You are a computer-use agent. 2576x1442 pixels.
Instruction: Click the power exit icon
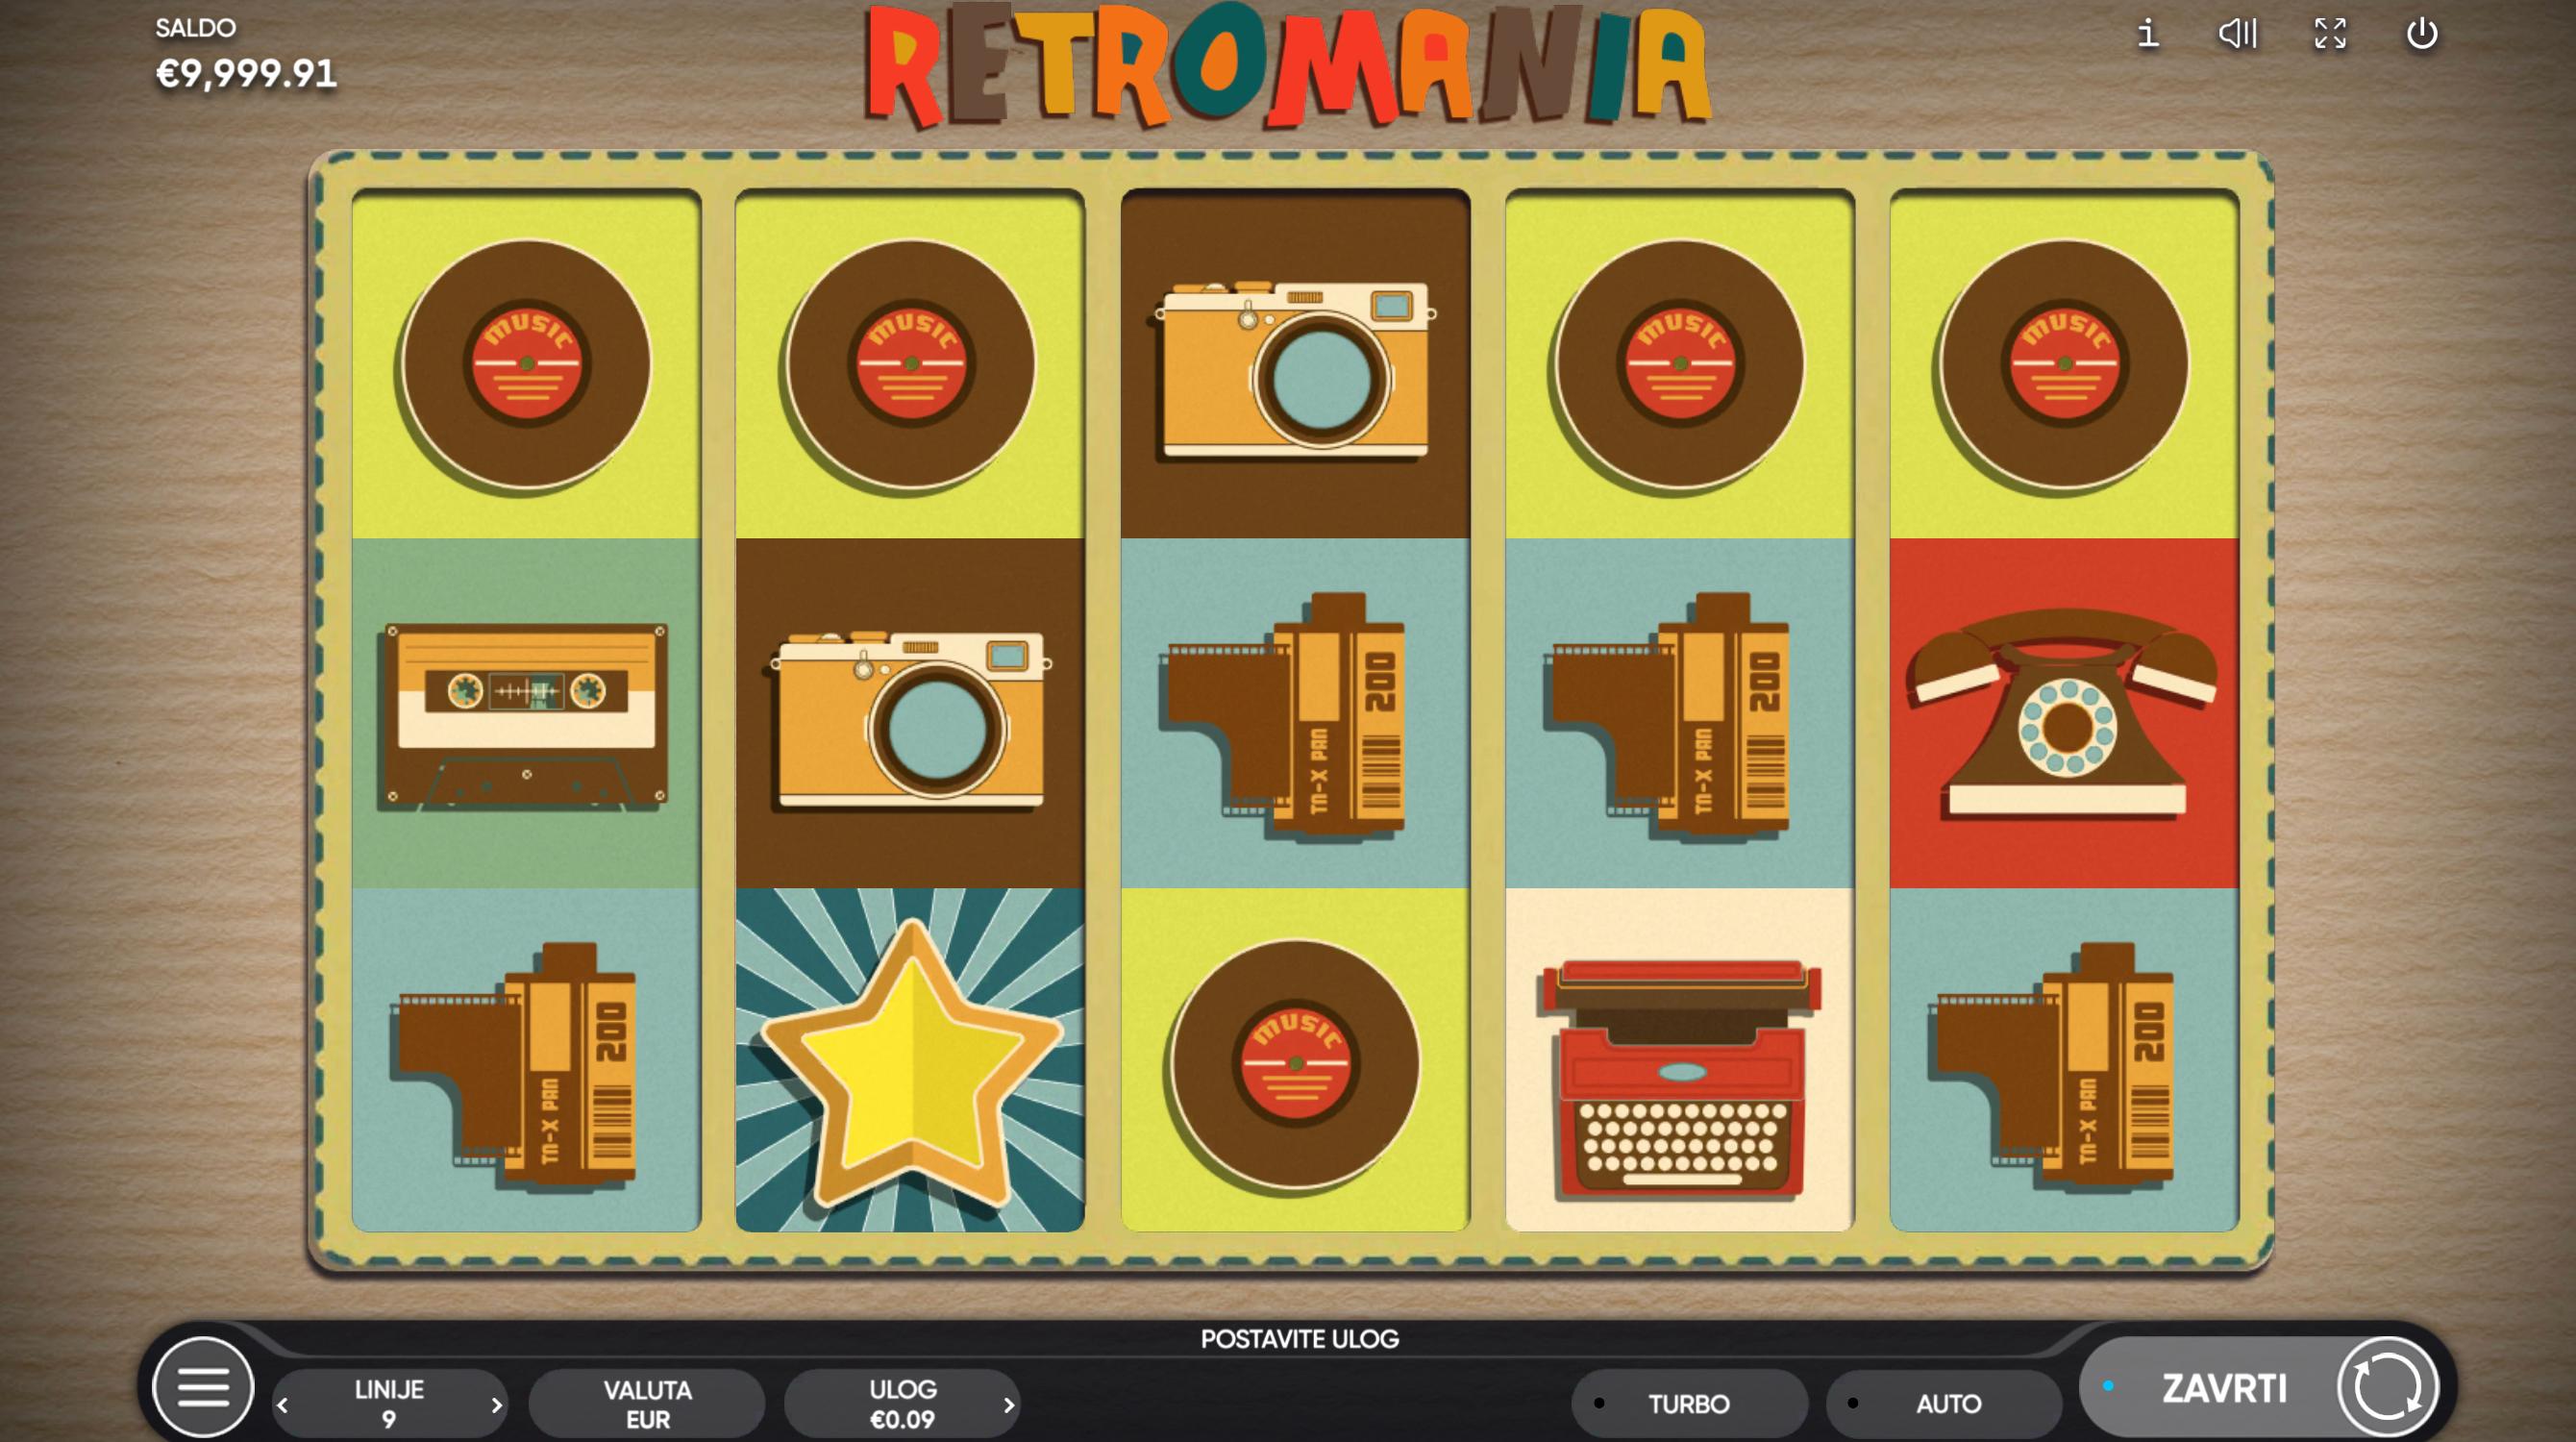[x=2421, y=34]
